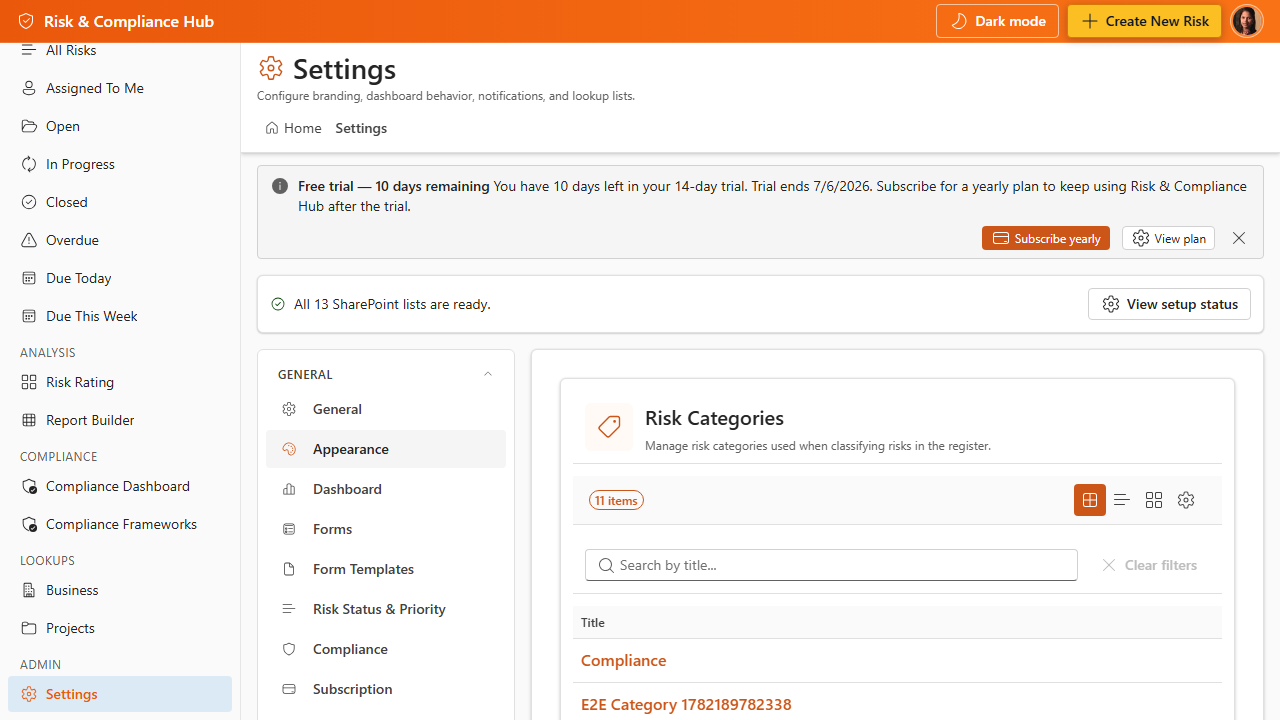Open Risk Rating analysis

click(x=120, y=382)
